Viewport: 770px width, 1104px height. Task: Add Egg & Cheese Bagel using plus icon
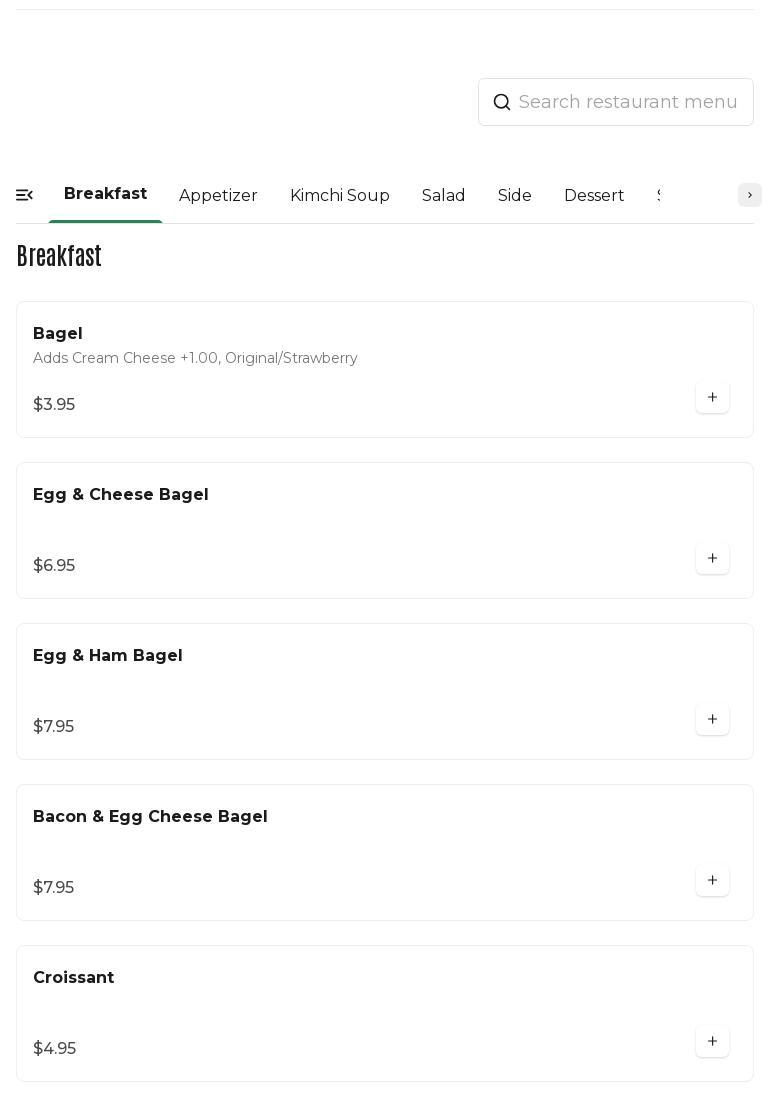712,558
